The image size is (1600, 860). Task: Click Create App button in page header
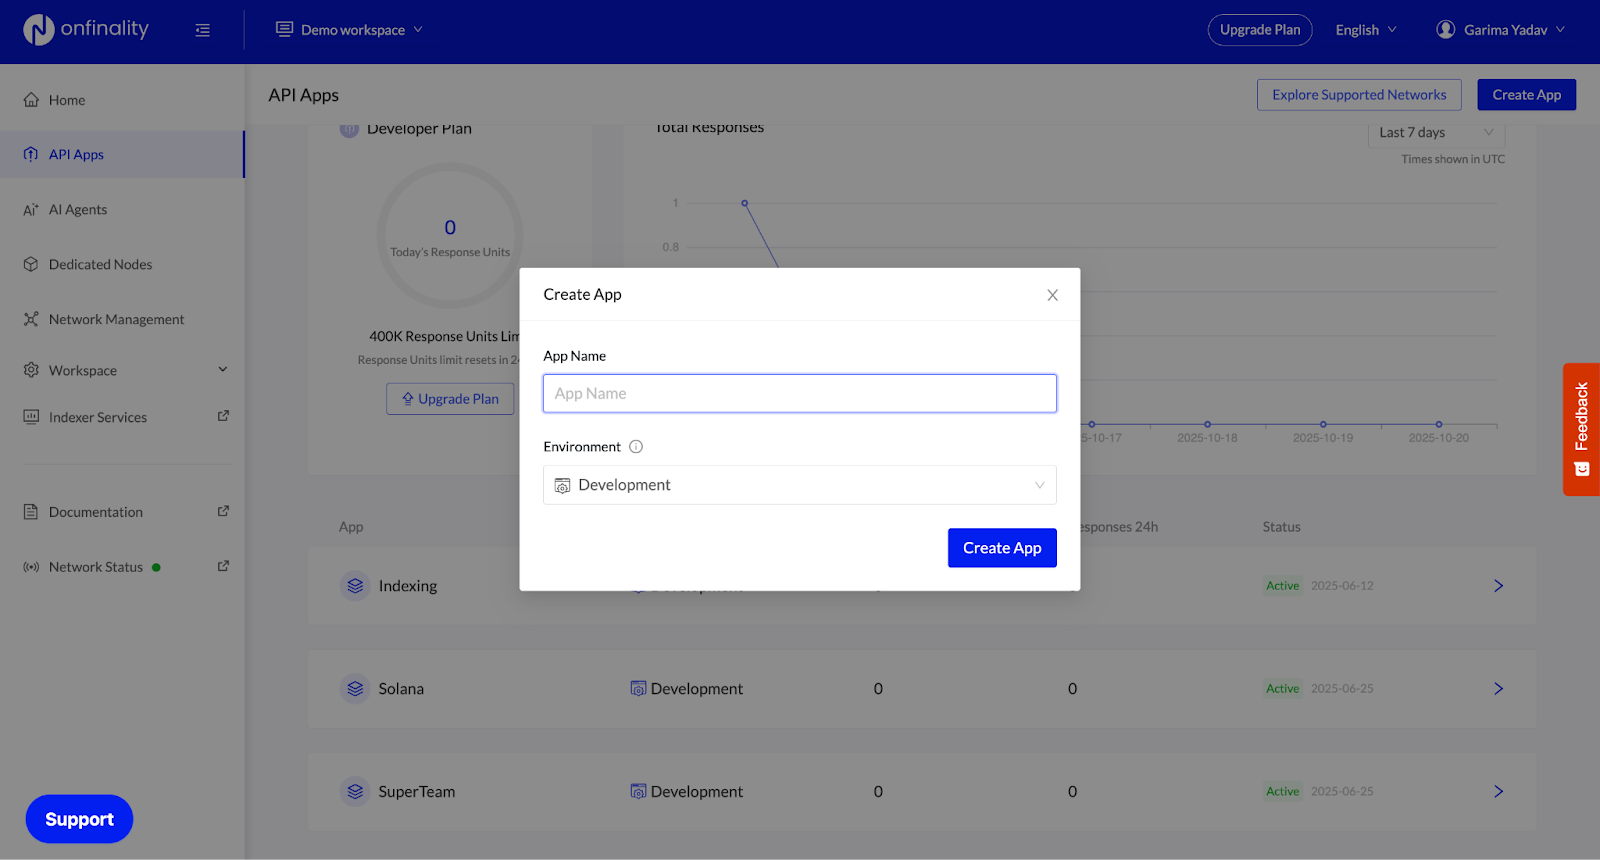click(1526, 95)
